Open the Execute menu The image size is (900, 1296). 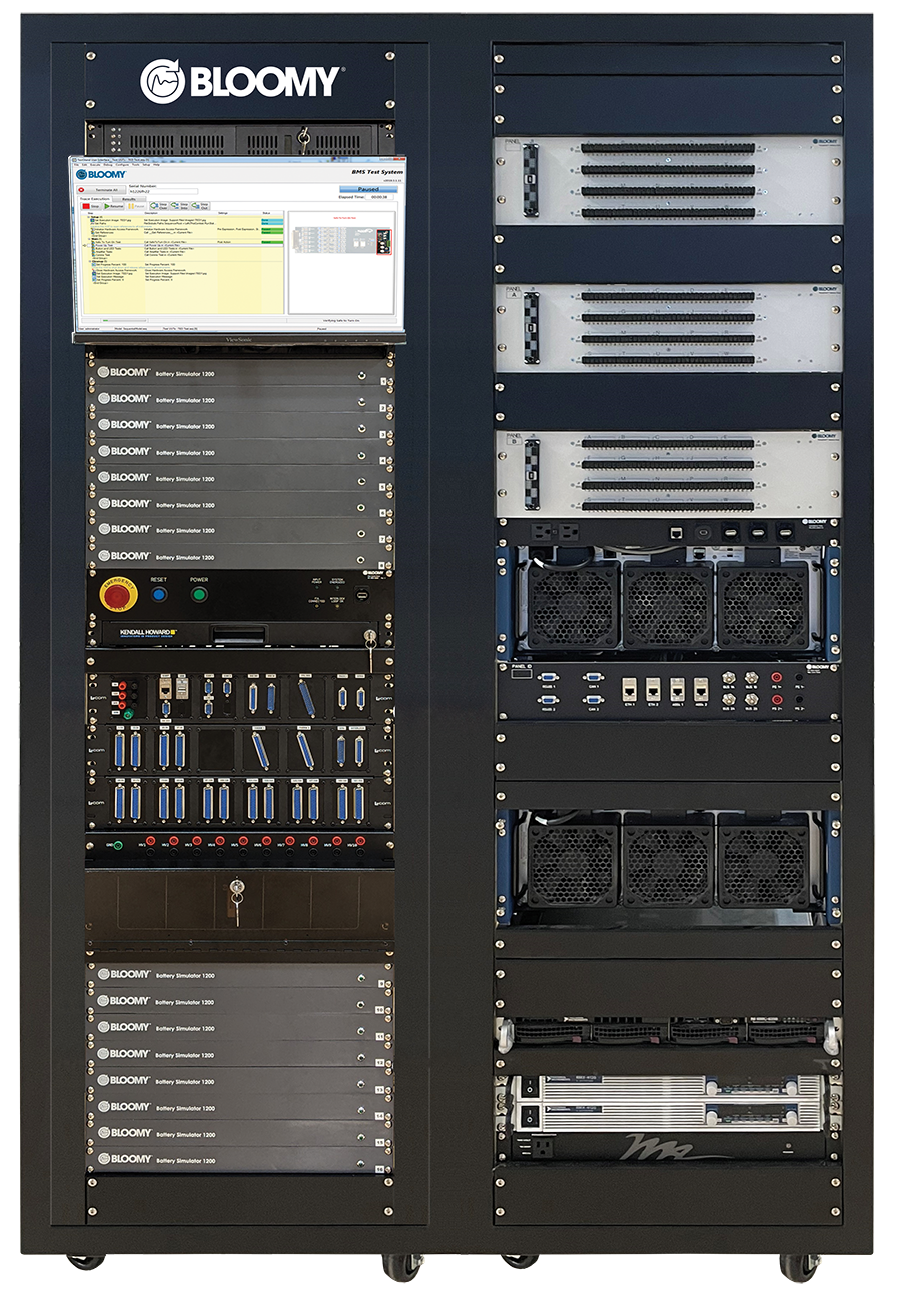click(x=94, y=164)
